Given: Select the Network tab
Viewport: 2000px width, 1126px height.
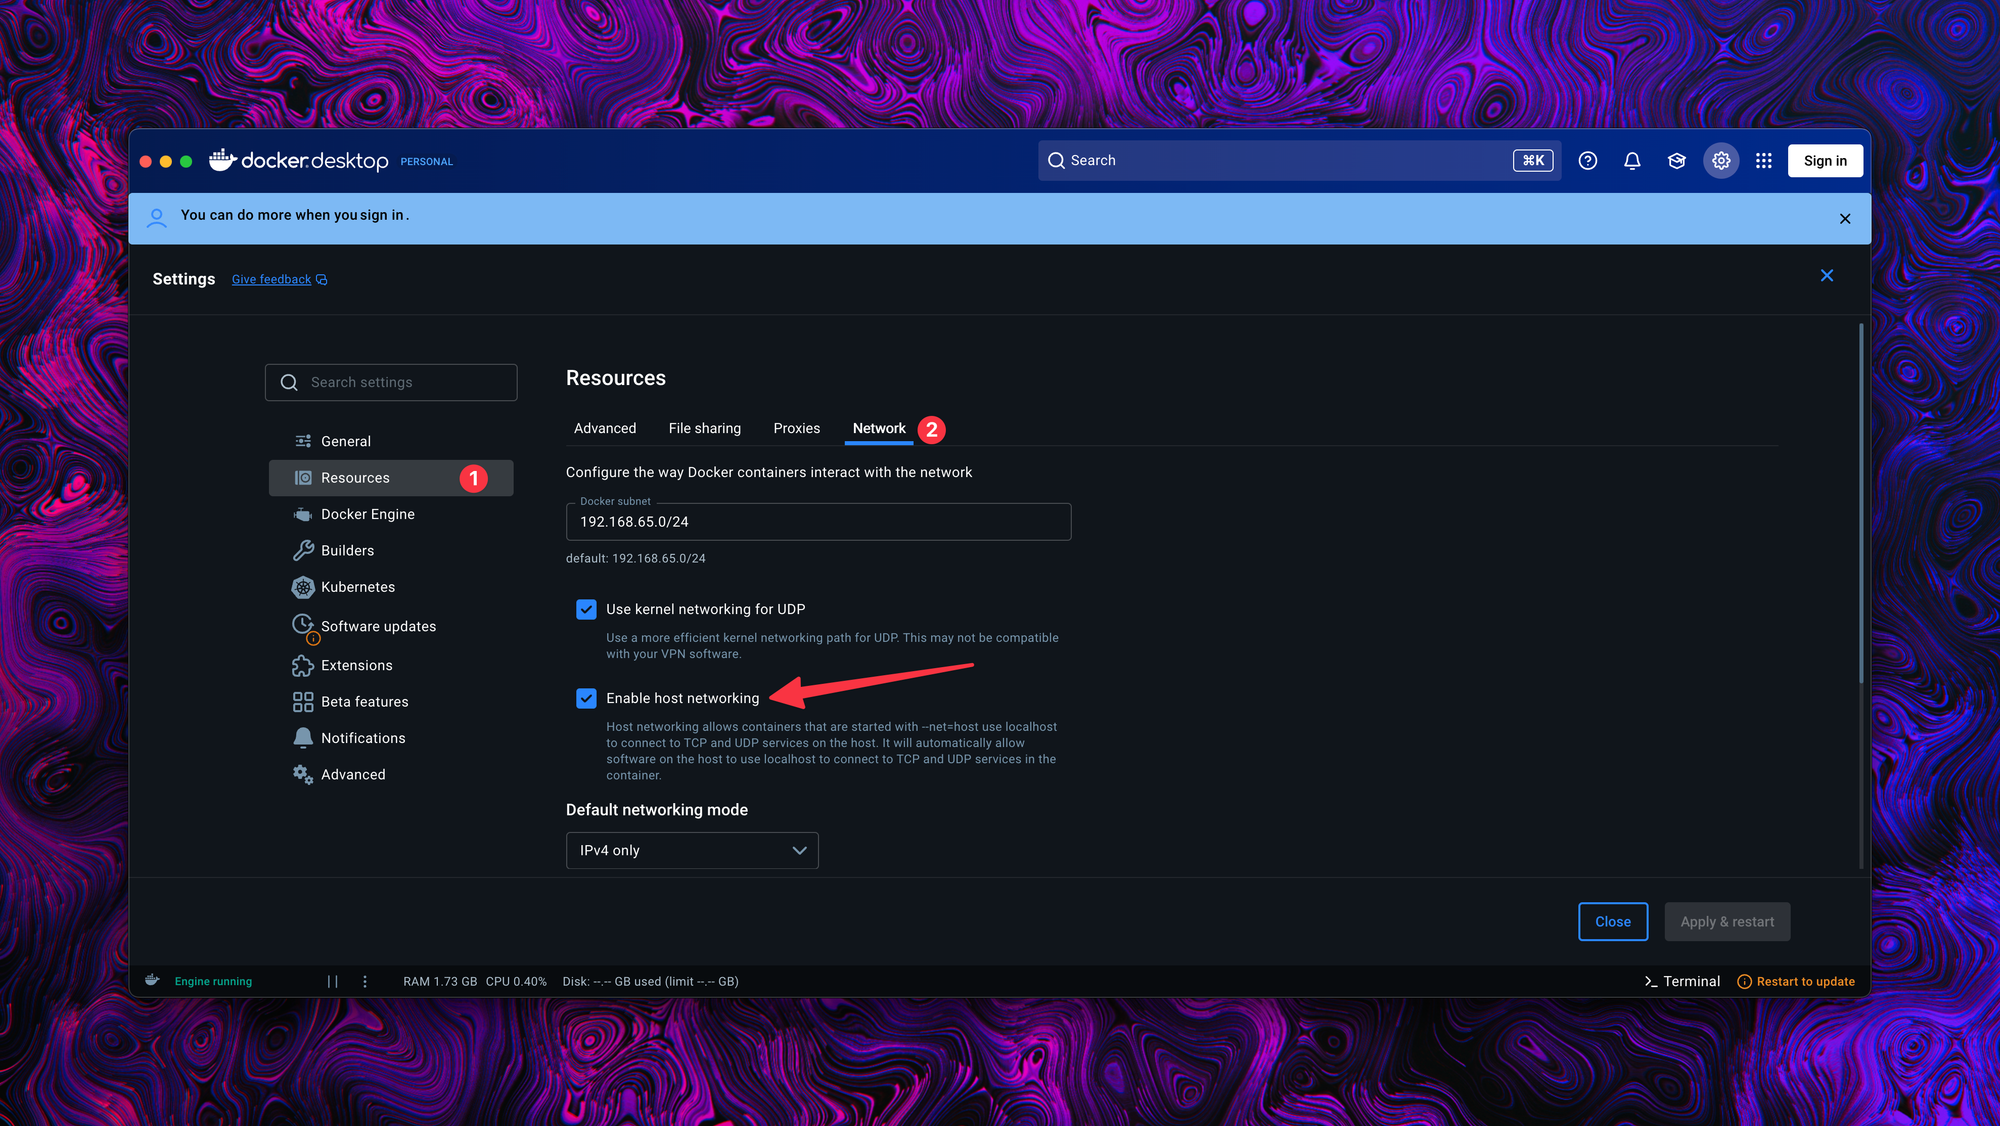Looking at the screenshot, I should pyautogui.click(x=879, y=428).
